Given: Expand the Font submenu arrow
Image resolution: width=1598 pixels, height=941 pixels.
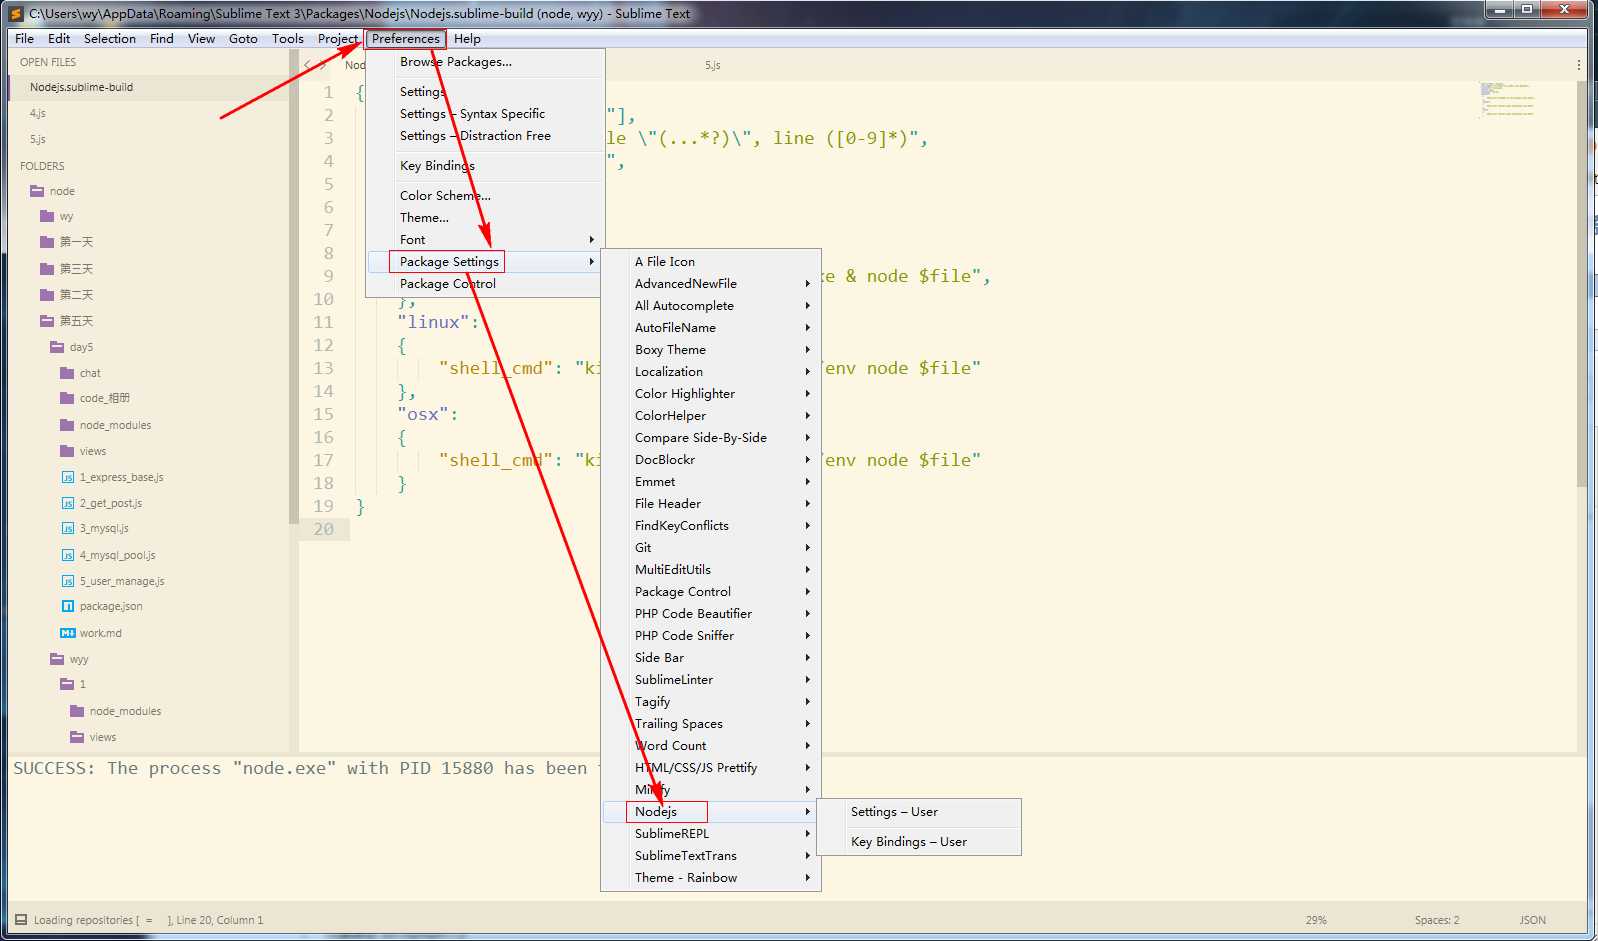Looking at the screenshot, I should [x=592, y=240].
